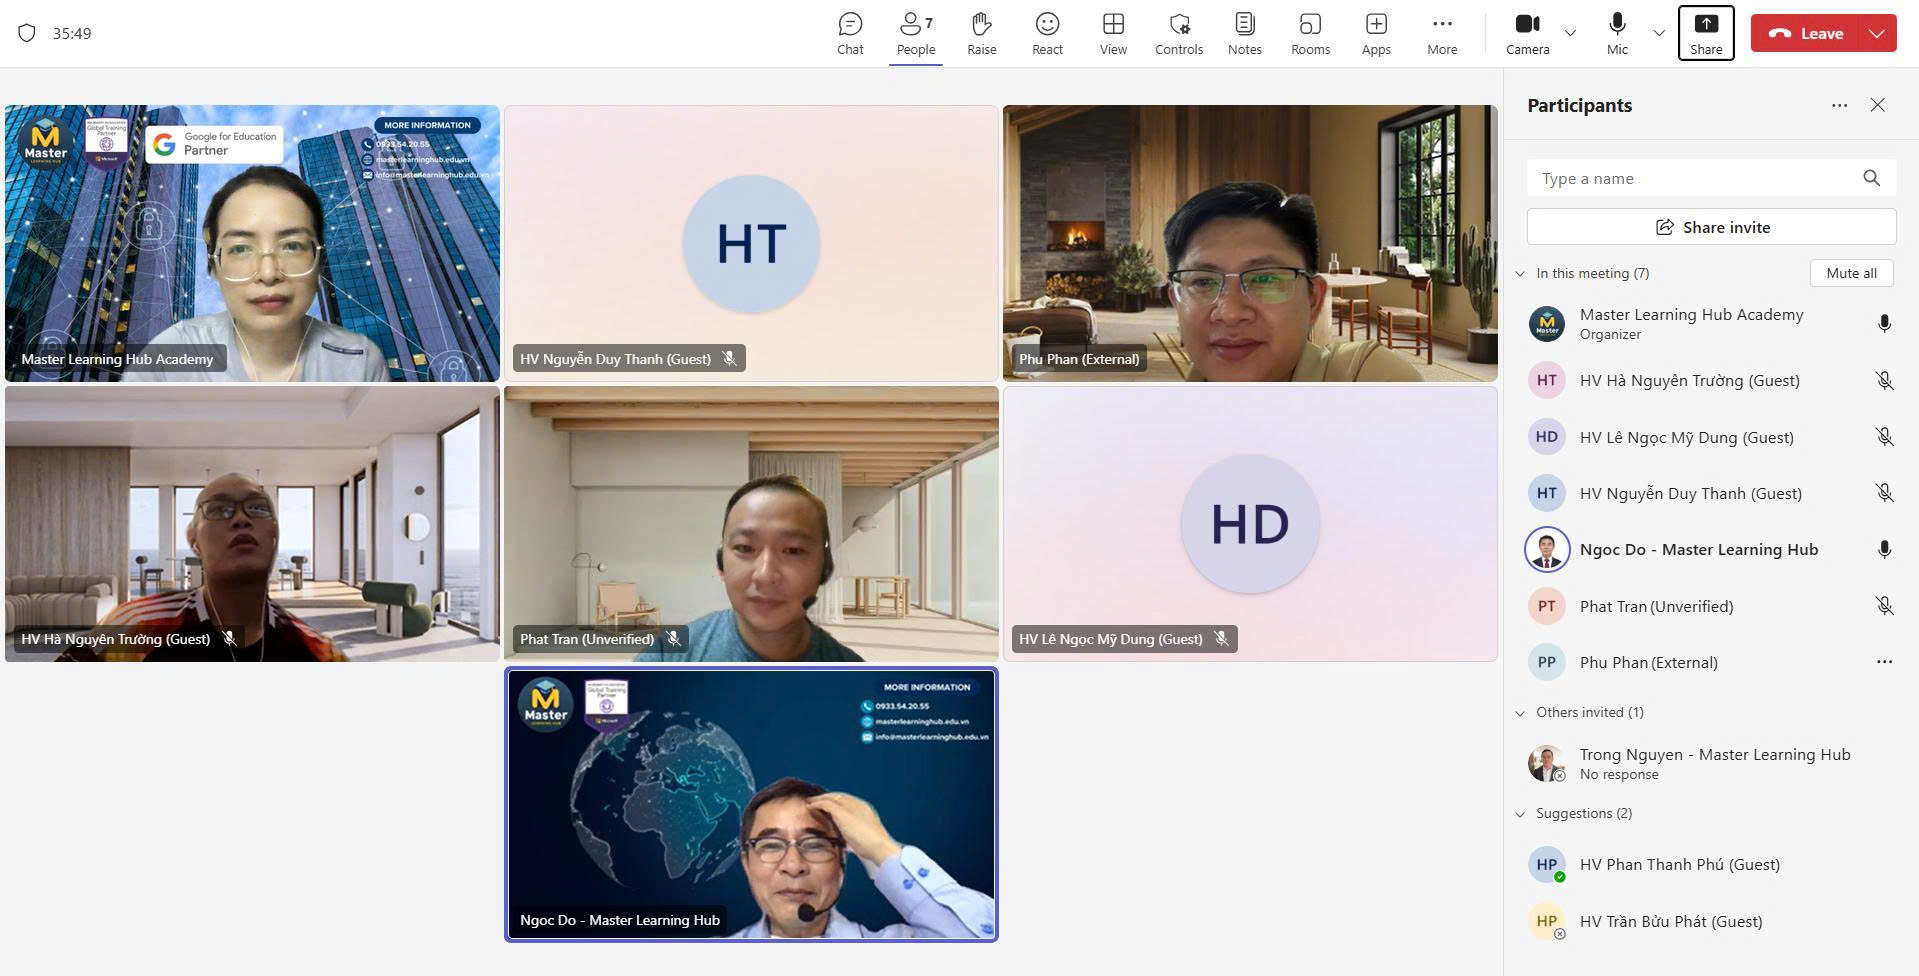Click the Raise hand icon
Image resolution: width=1919 pixels, height=976 pixels.
(981, 33)
